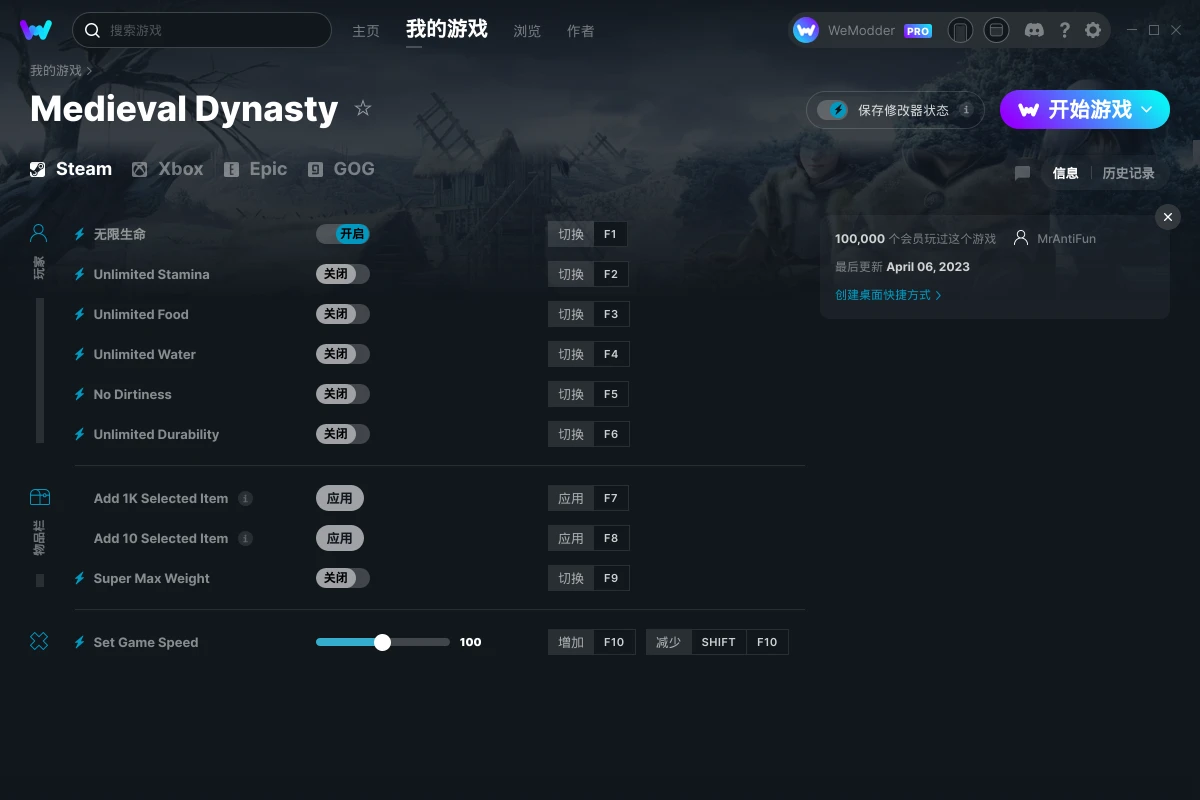Image resolution: width=1200 pixels, height=800 pixels.
Task: Apply Add 10 Selected Item
Action: (340, 538)
